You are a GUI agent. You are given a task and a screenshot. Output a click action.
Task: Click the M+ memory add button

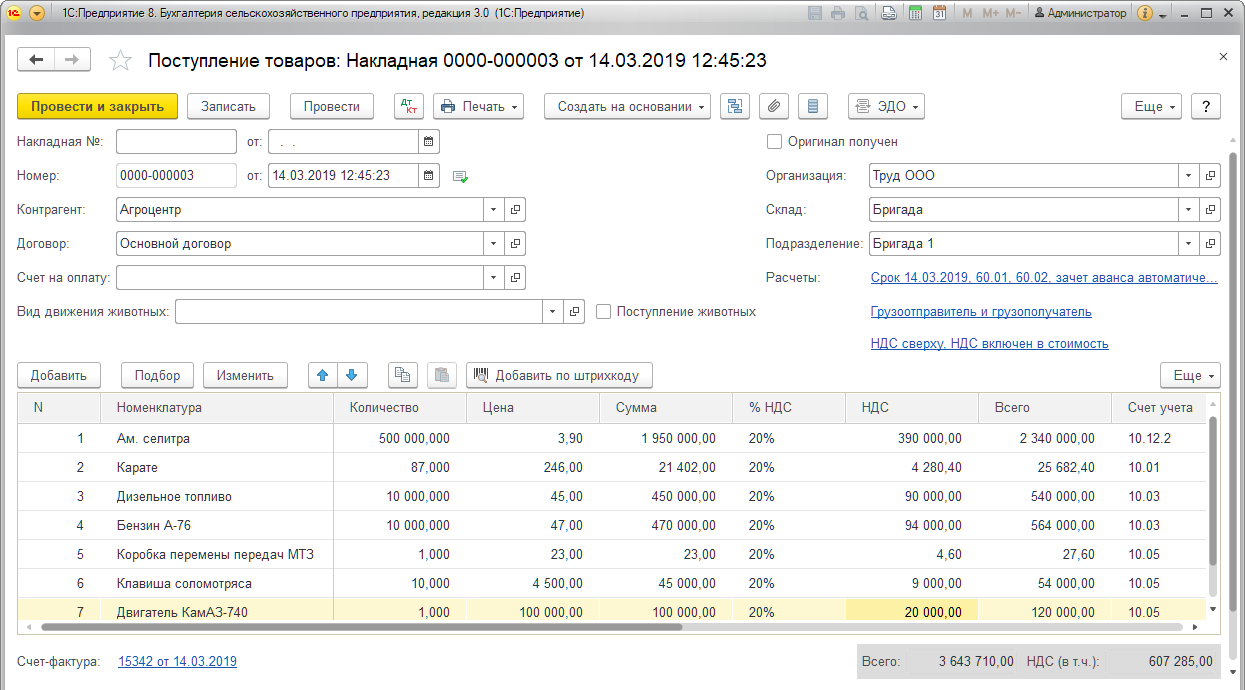tap(990, 13)
